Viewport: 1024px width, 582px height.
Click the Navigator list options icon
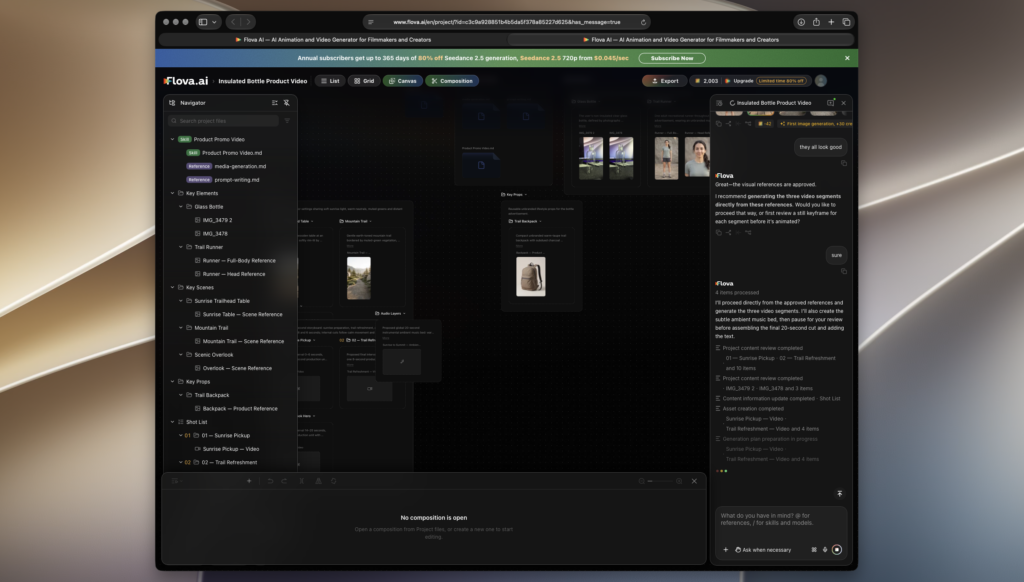pyautogui.click(x=274, y=103)
